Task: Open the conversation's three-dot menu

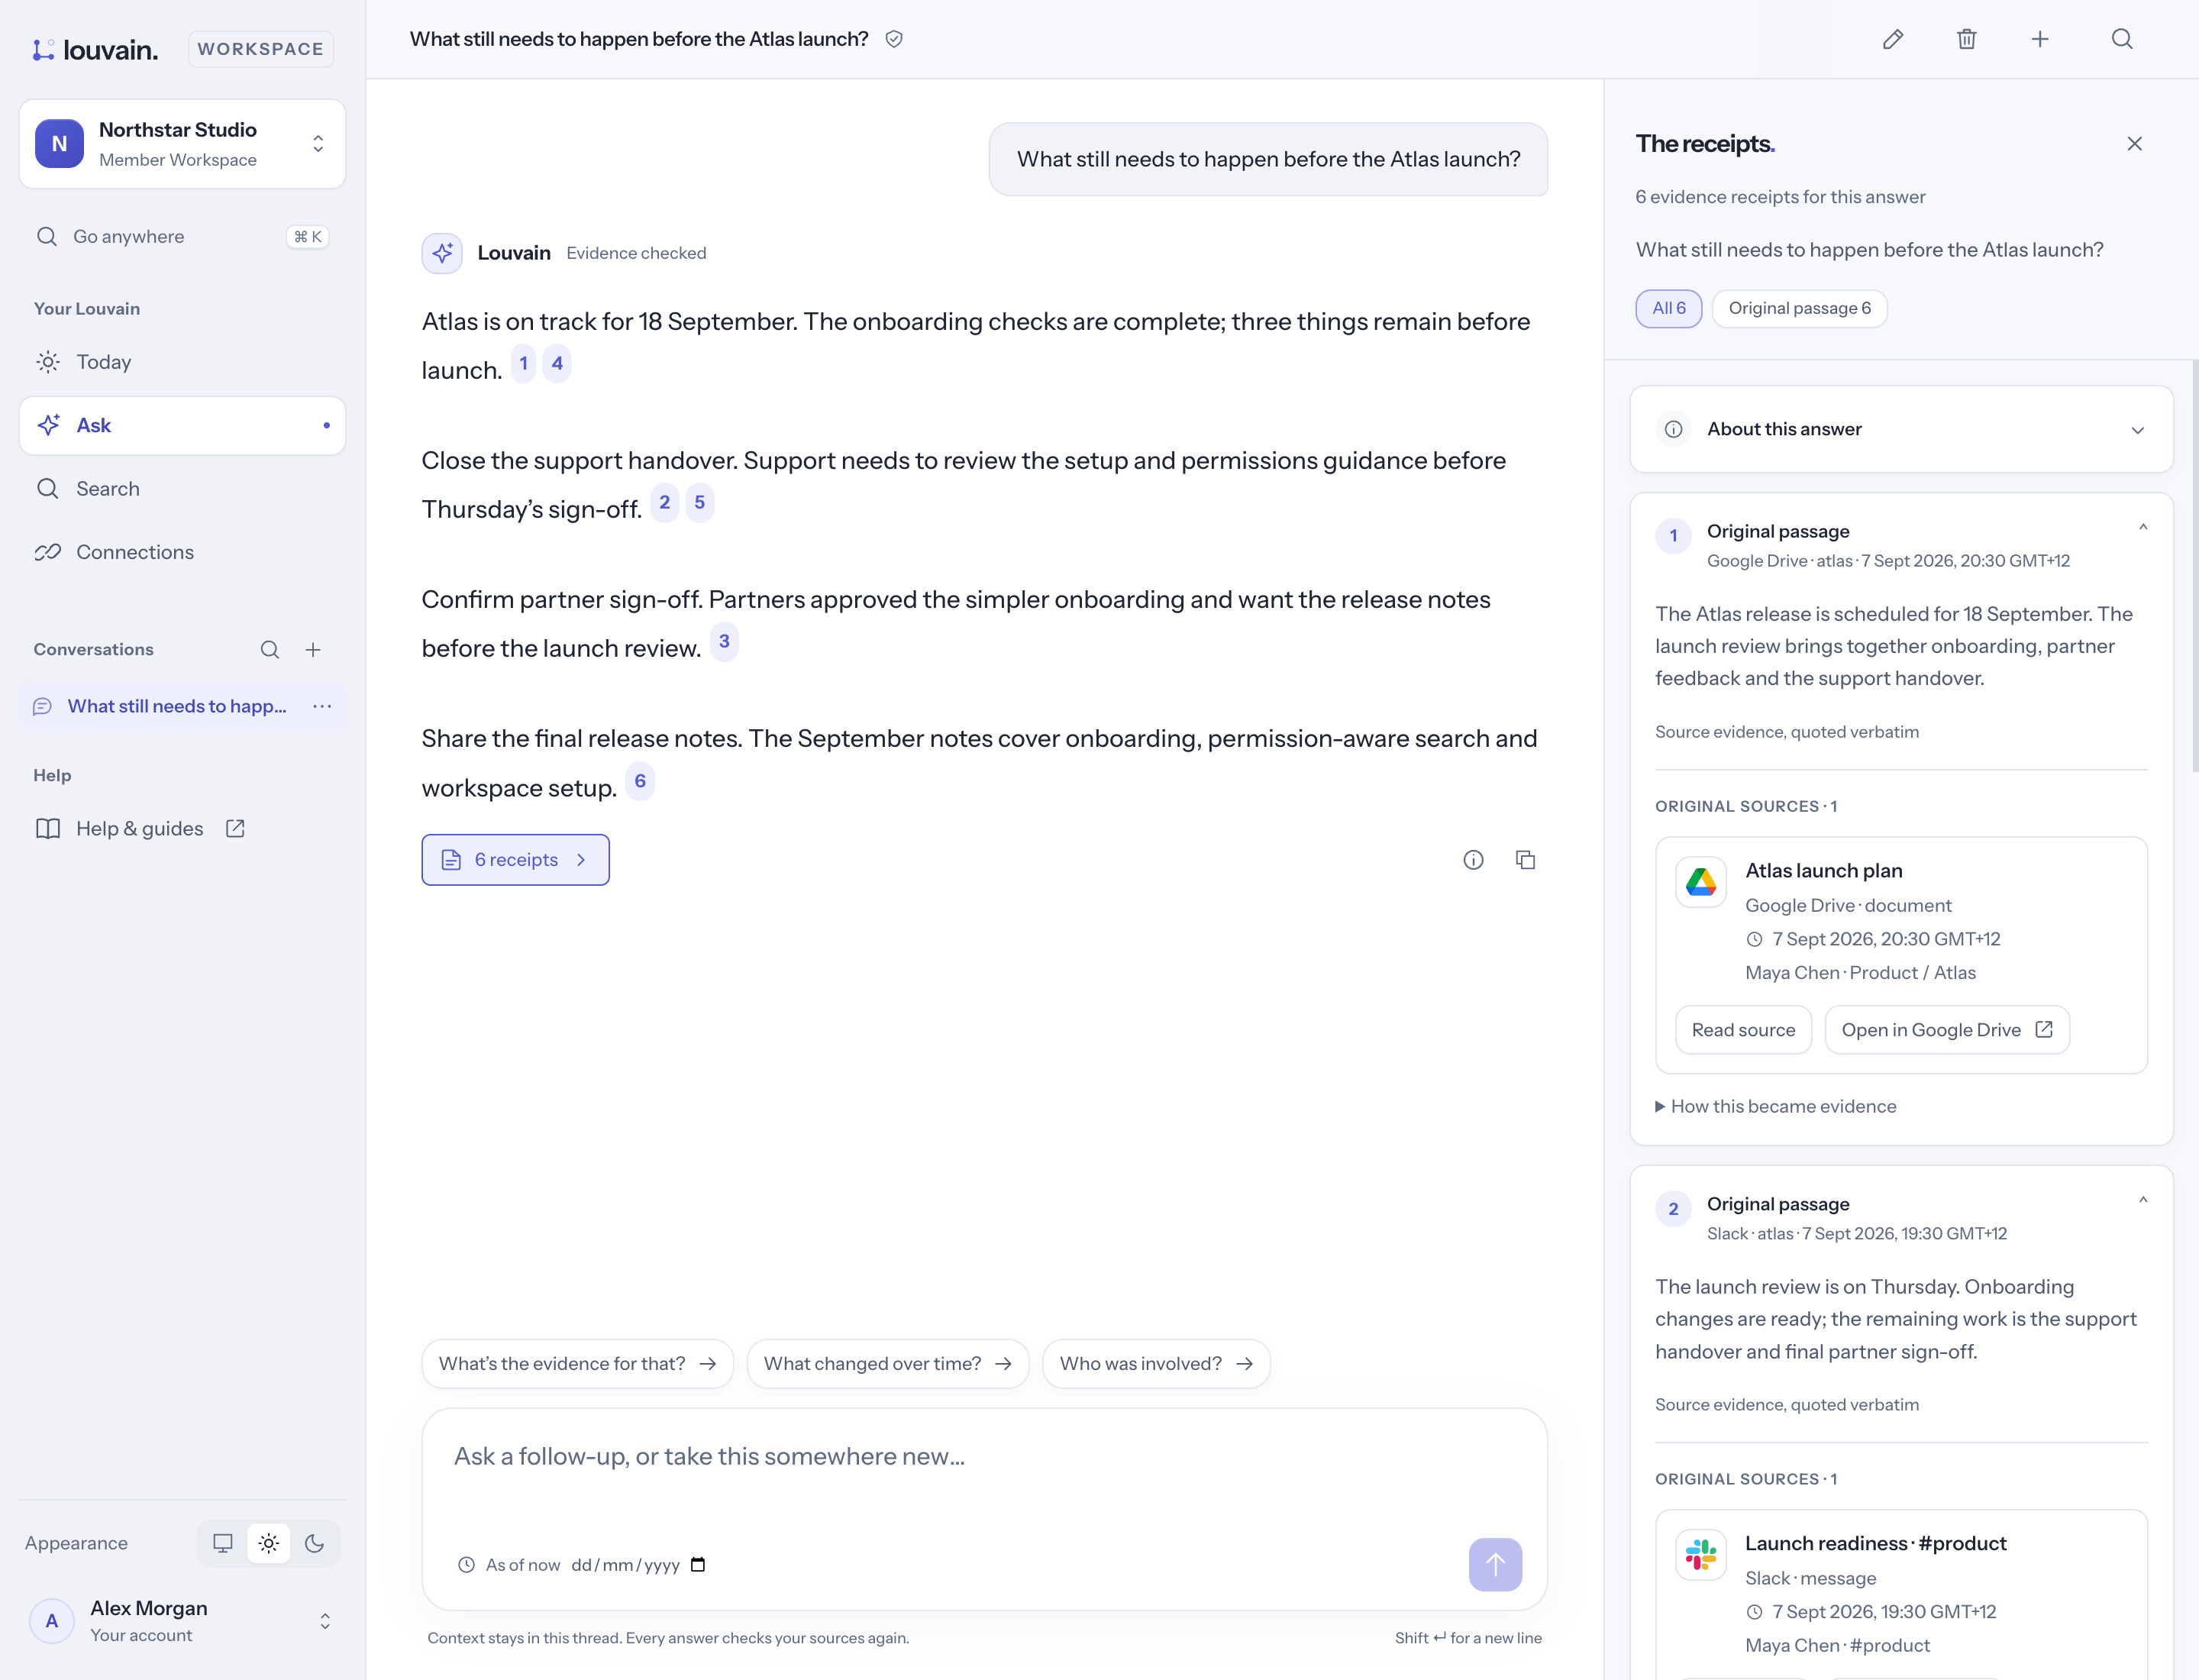Action: click(322, 706)
